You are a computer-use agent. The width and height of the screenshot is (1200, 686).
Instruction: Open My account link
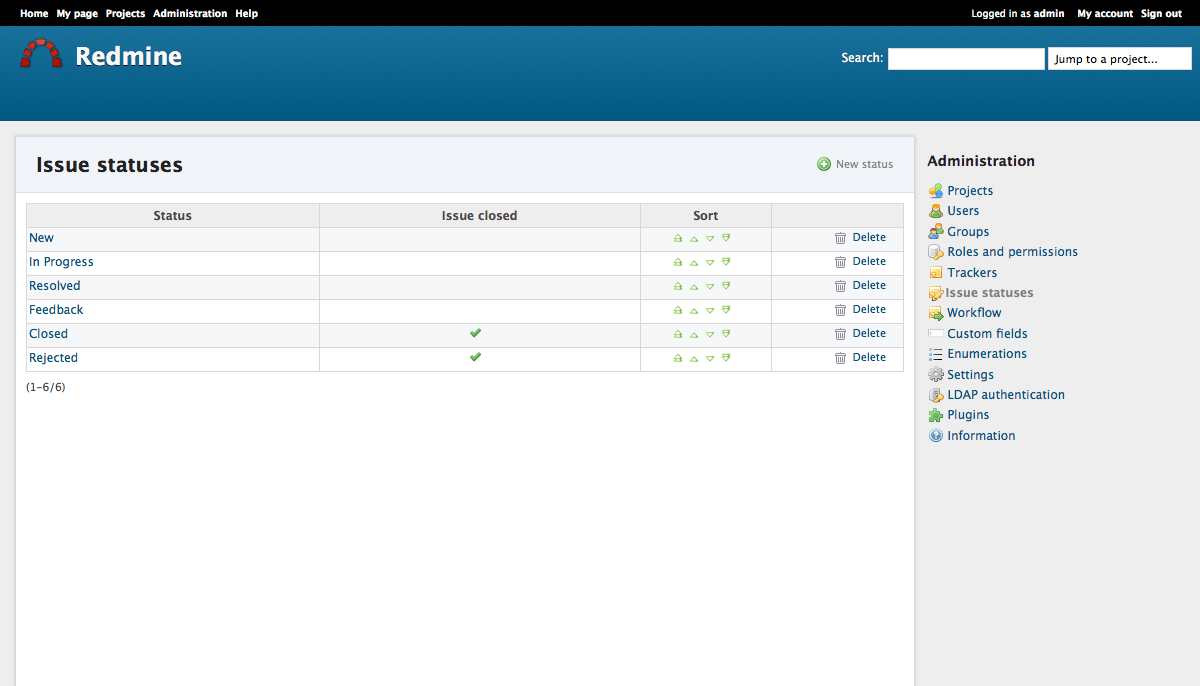click(x=1105, y=13)
